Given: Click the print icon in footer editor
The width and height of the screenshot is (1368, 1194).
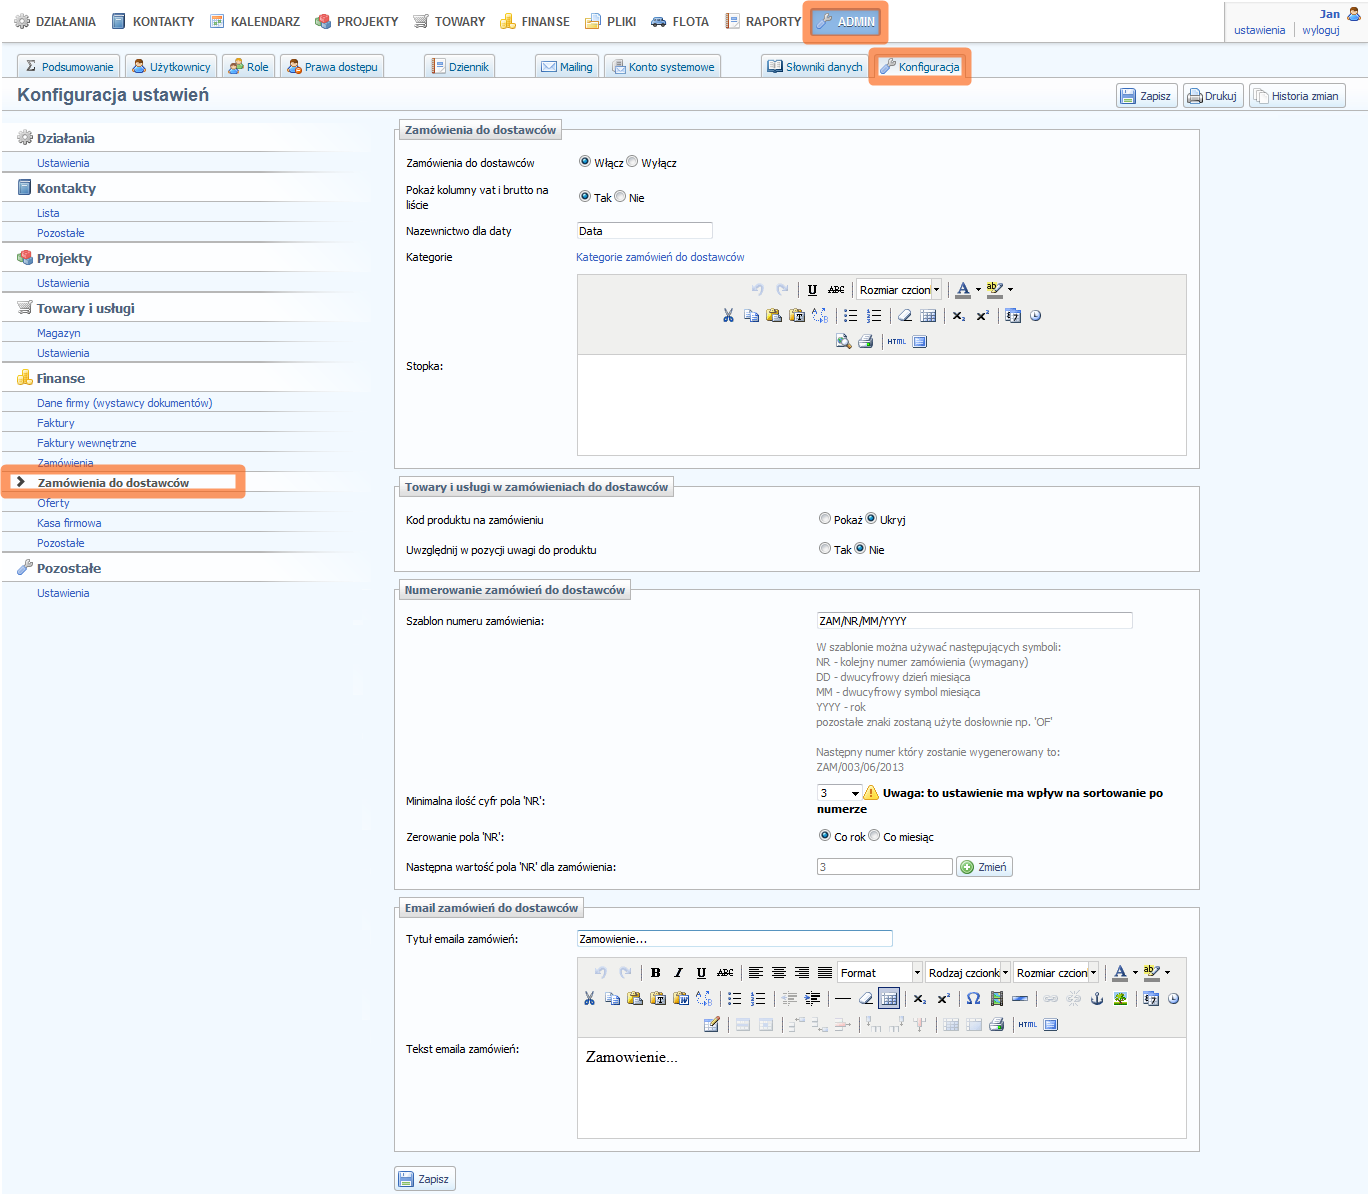Looking at the screenshot, I should 866,342.
